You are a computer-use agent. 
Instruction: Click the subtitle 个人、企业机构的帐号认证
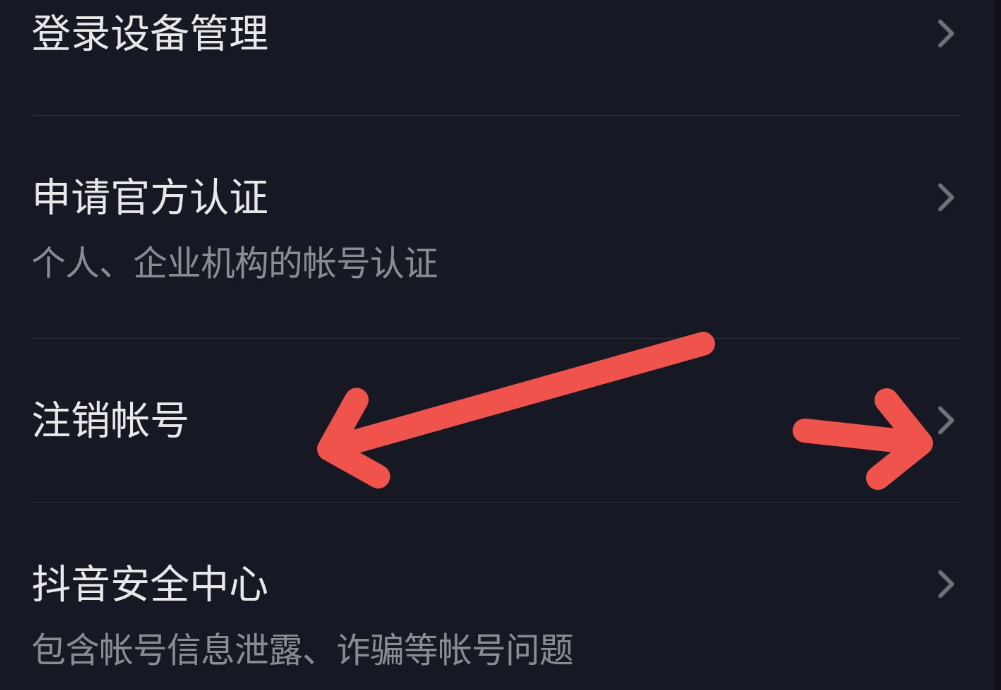pos(235,262)
